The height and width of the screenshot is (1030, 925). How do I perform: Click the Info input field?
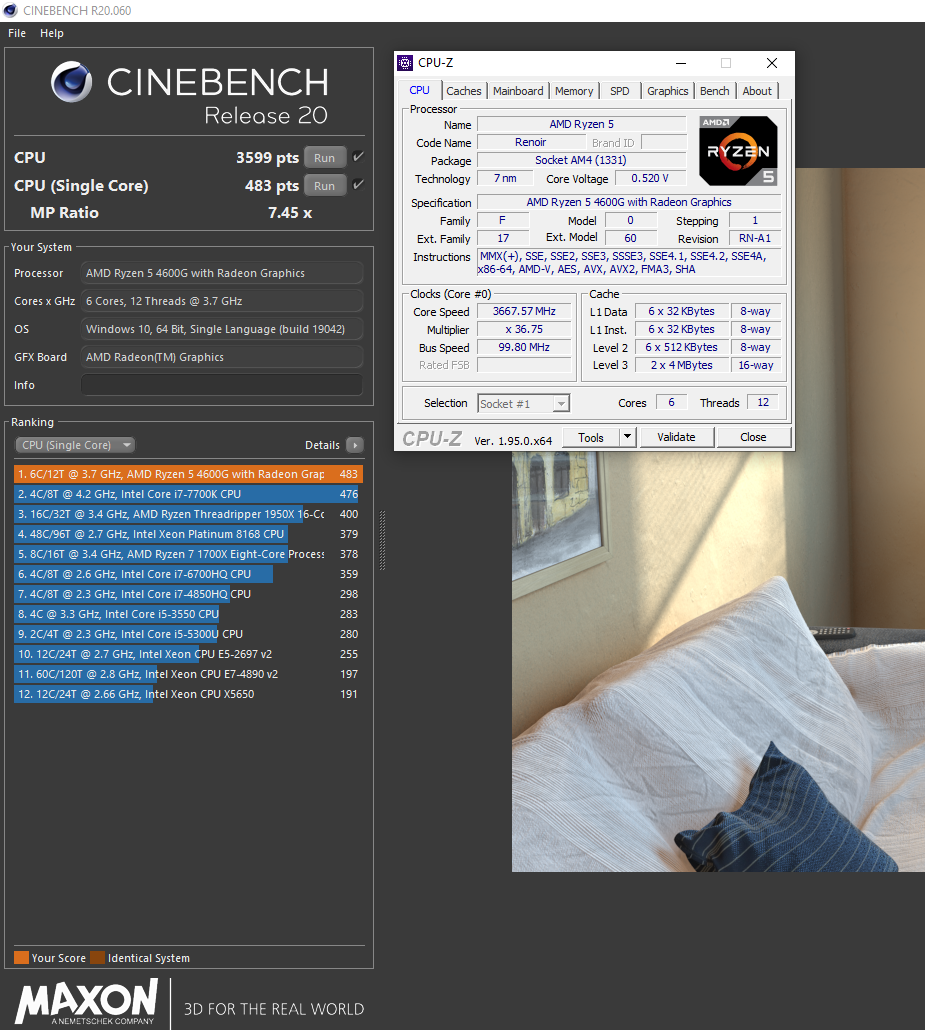221,385
